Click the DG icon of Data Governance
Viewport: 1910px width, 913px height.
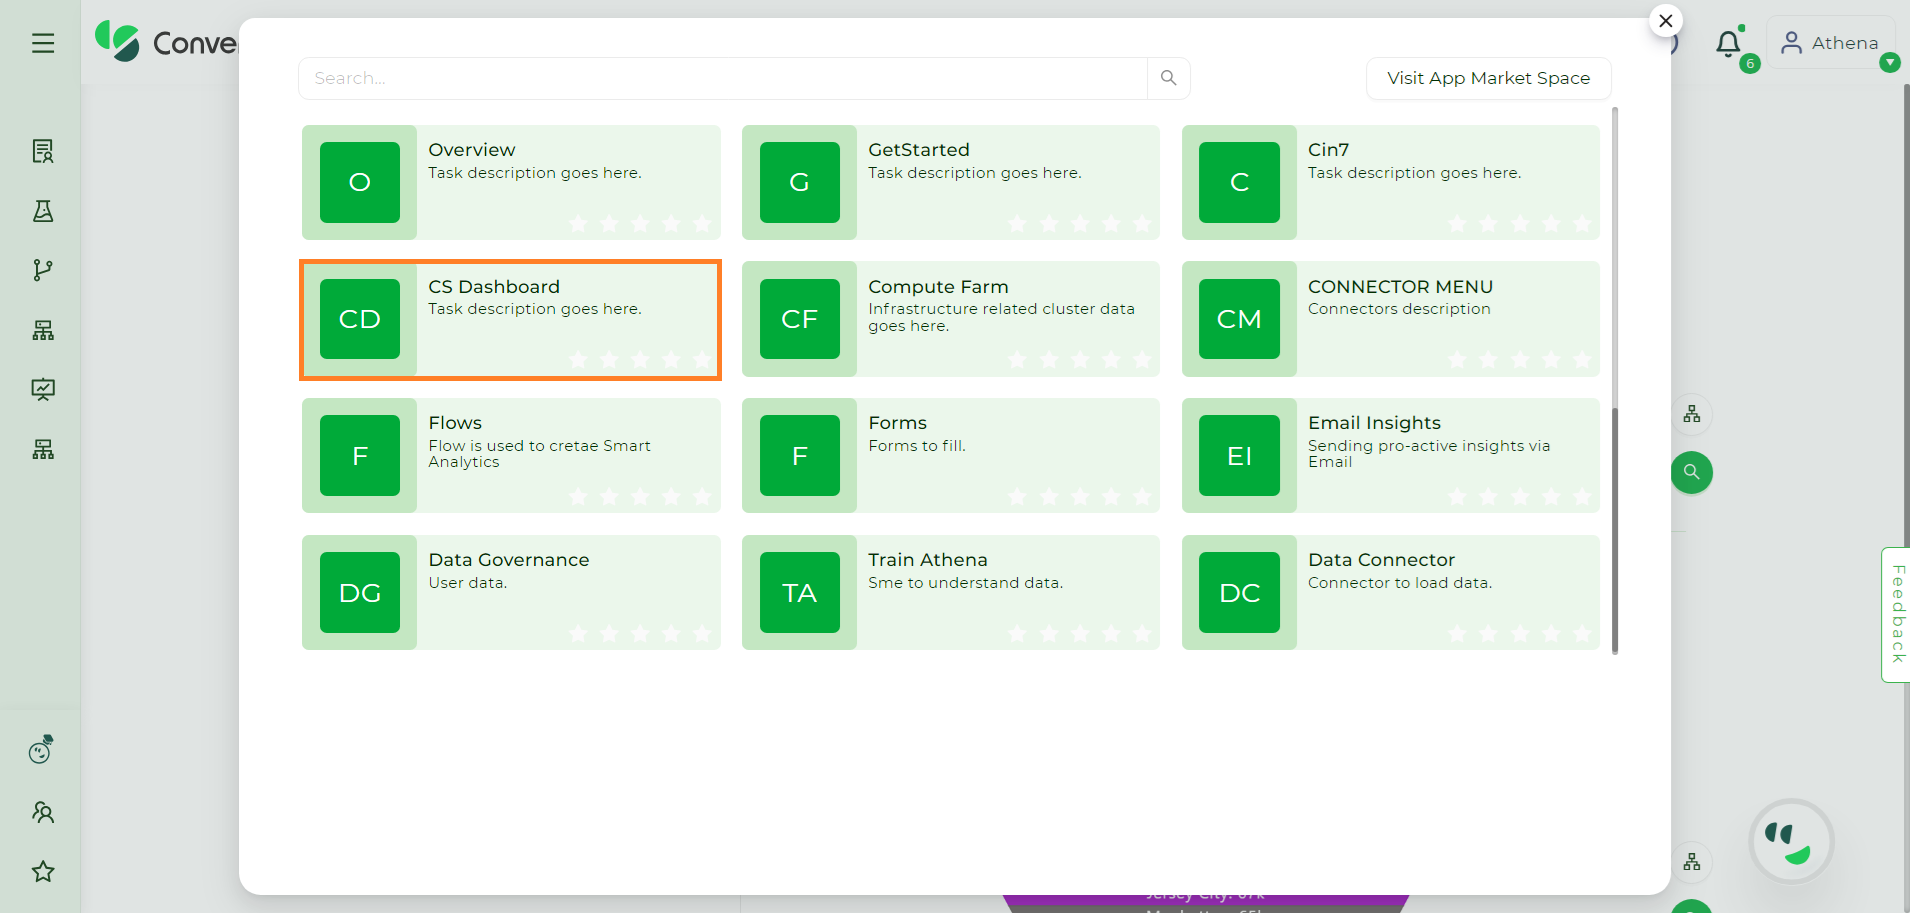coord(360,593)
